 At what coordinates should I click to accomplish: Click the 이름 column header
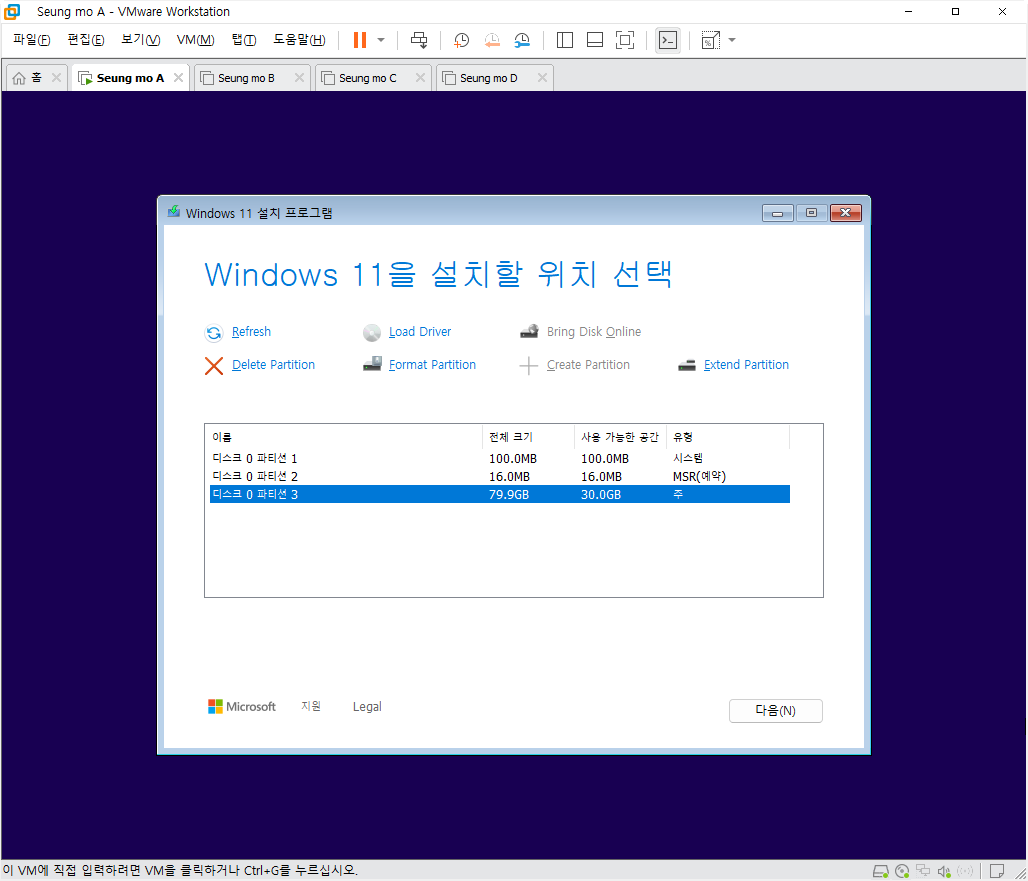(x=346, y=437)
